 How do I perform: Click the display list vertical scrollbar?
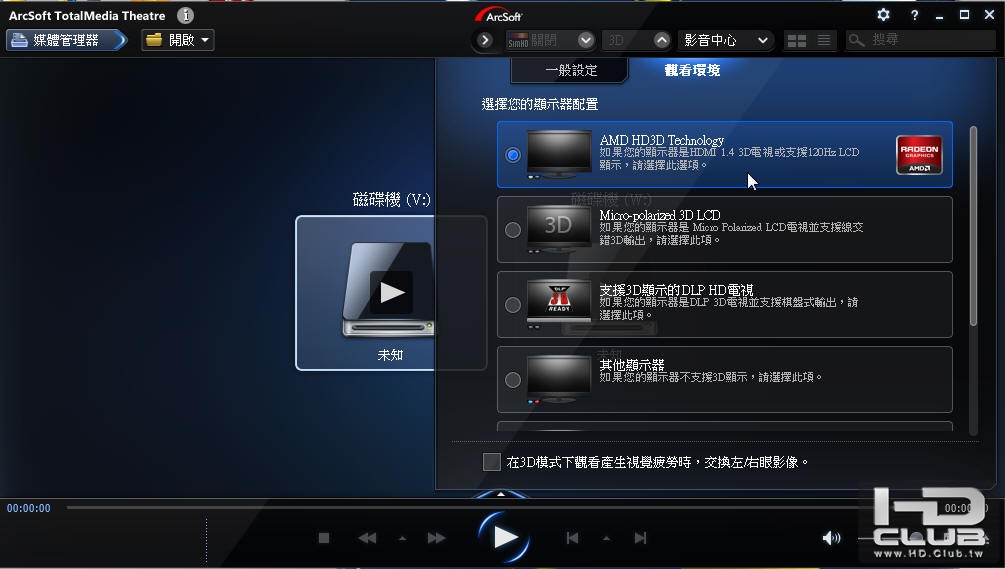click(974, 226)
